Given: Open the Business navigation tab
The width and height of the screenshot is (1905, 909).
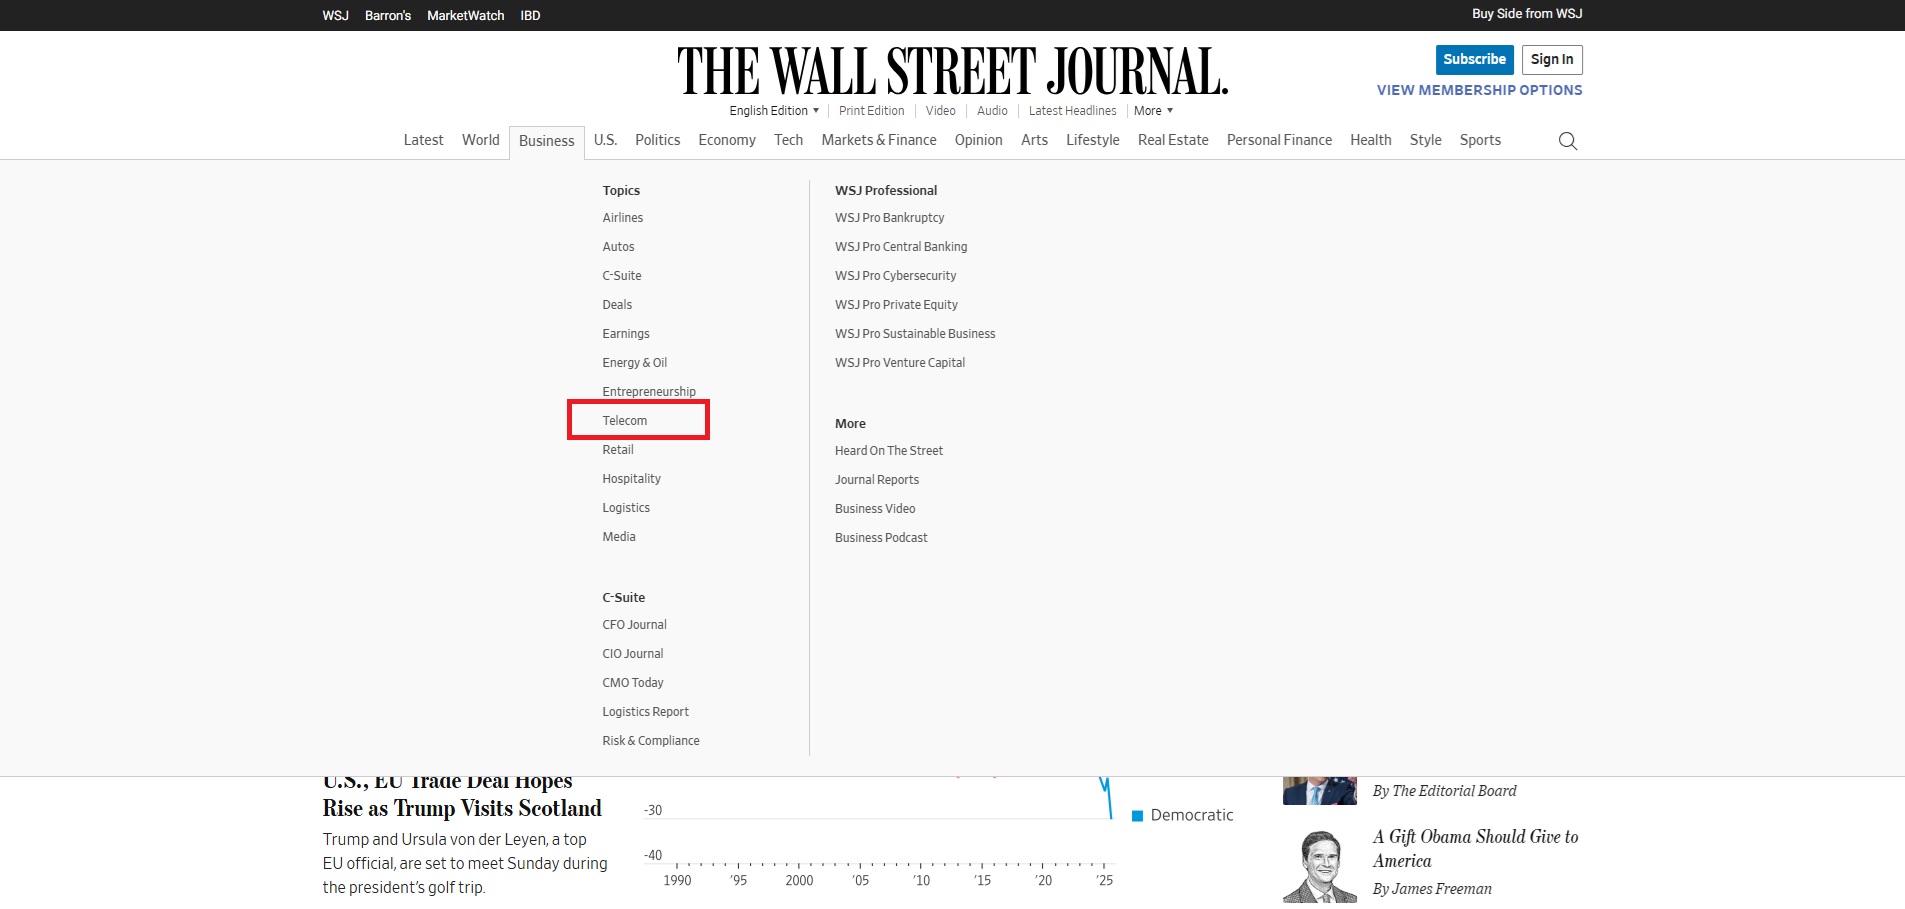Looking at the screenshot, I should (x=546, y=141).
